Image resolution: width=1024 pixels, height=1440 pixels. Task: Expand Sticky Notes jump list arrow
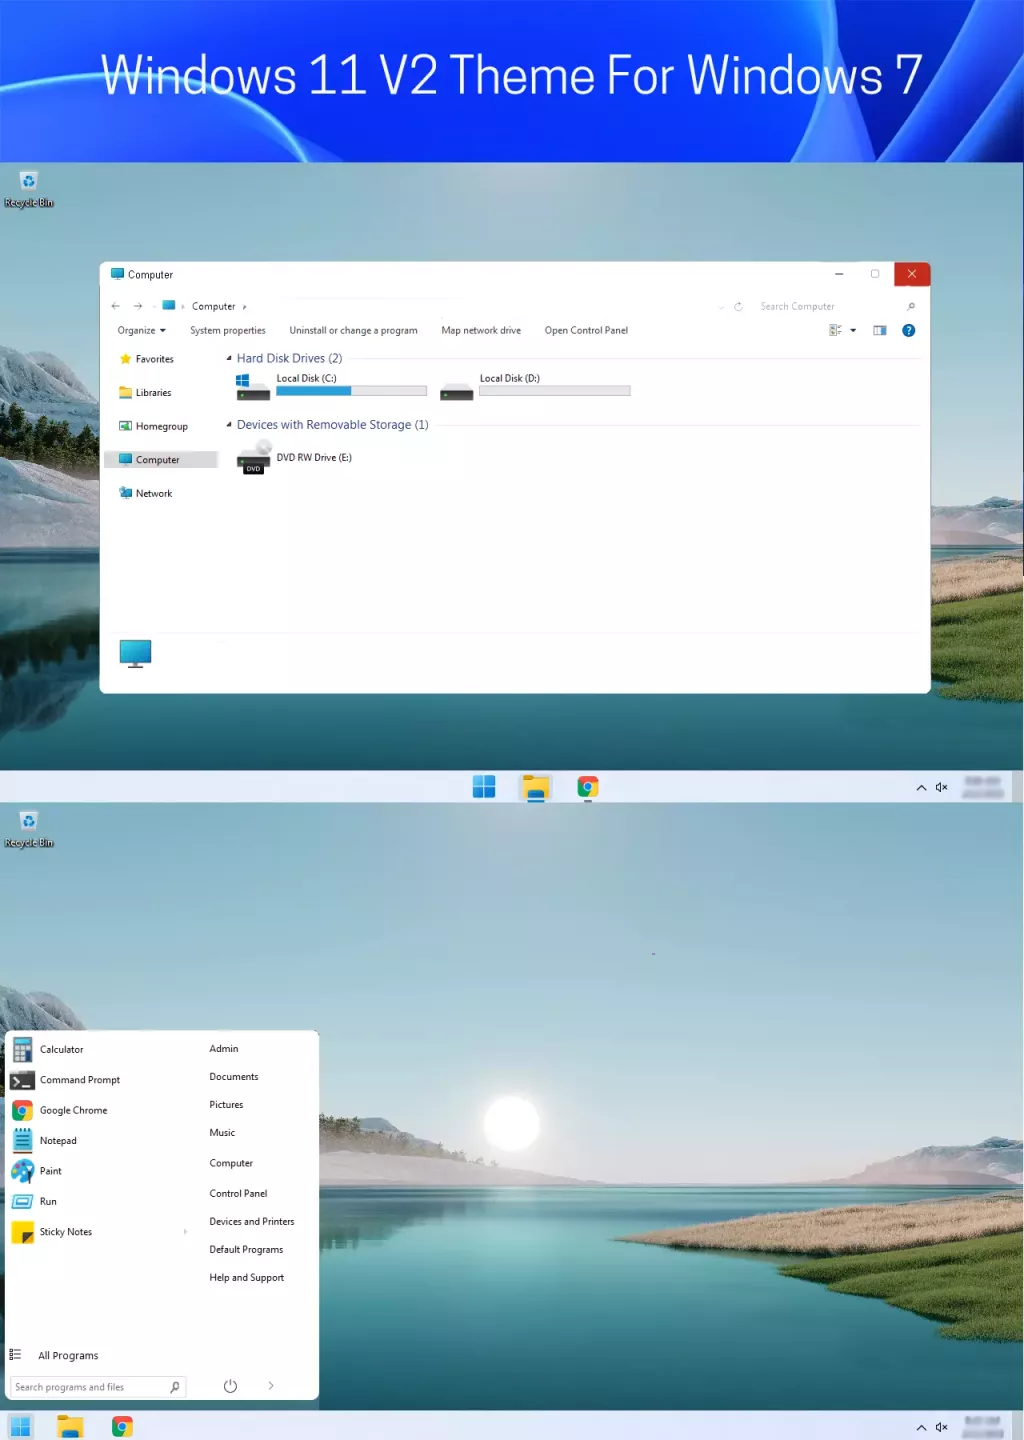tap(185, 1232)
